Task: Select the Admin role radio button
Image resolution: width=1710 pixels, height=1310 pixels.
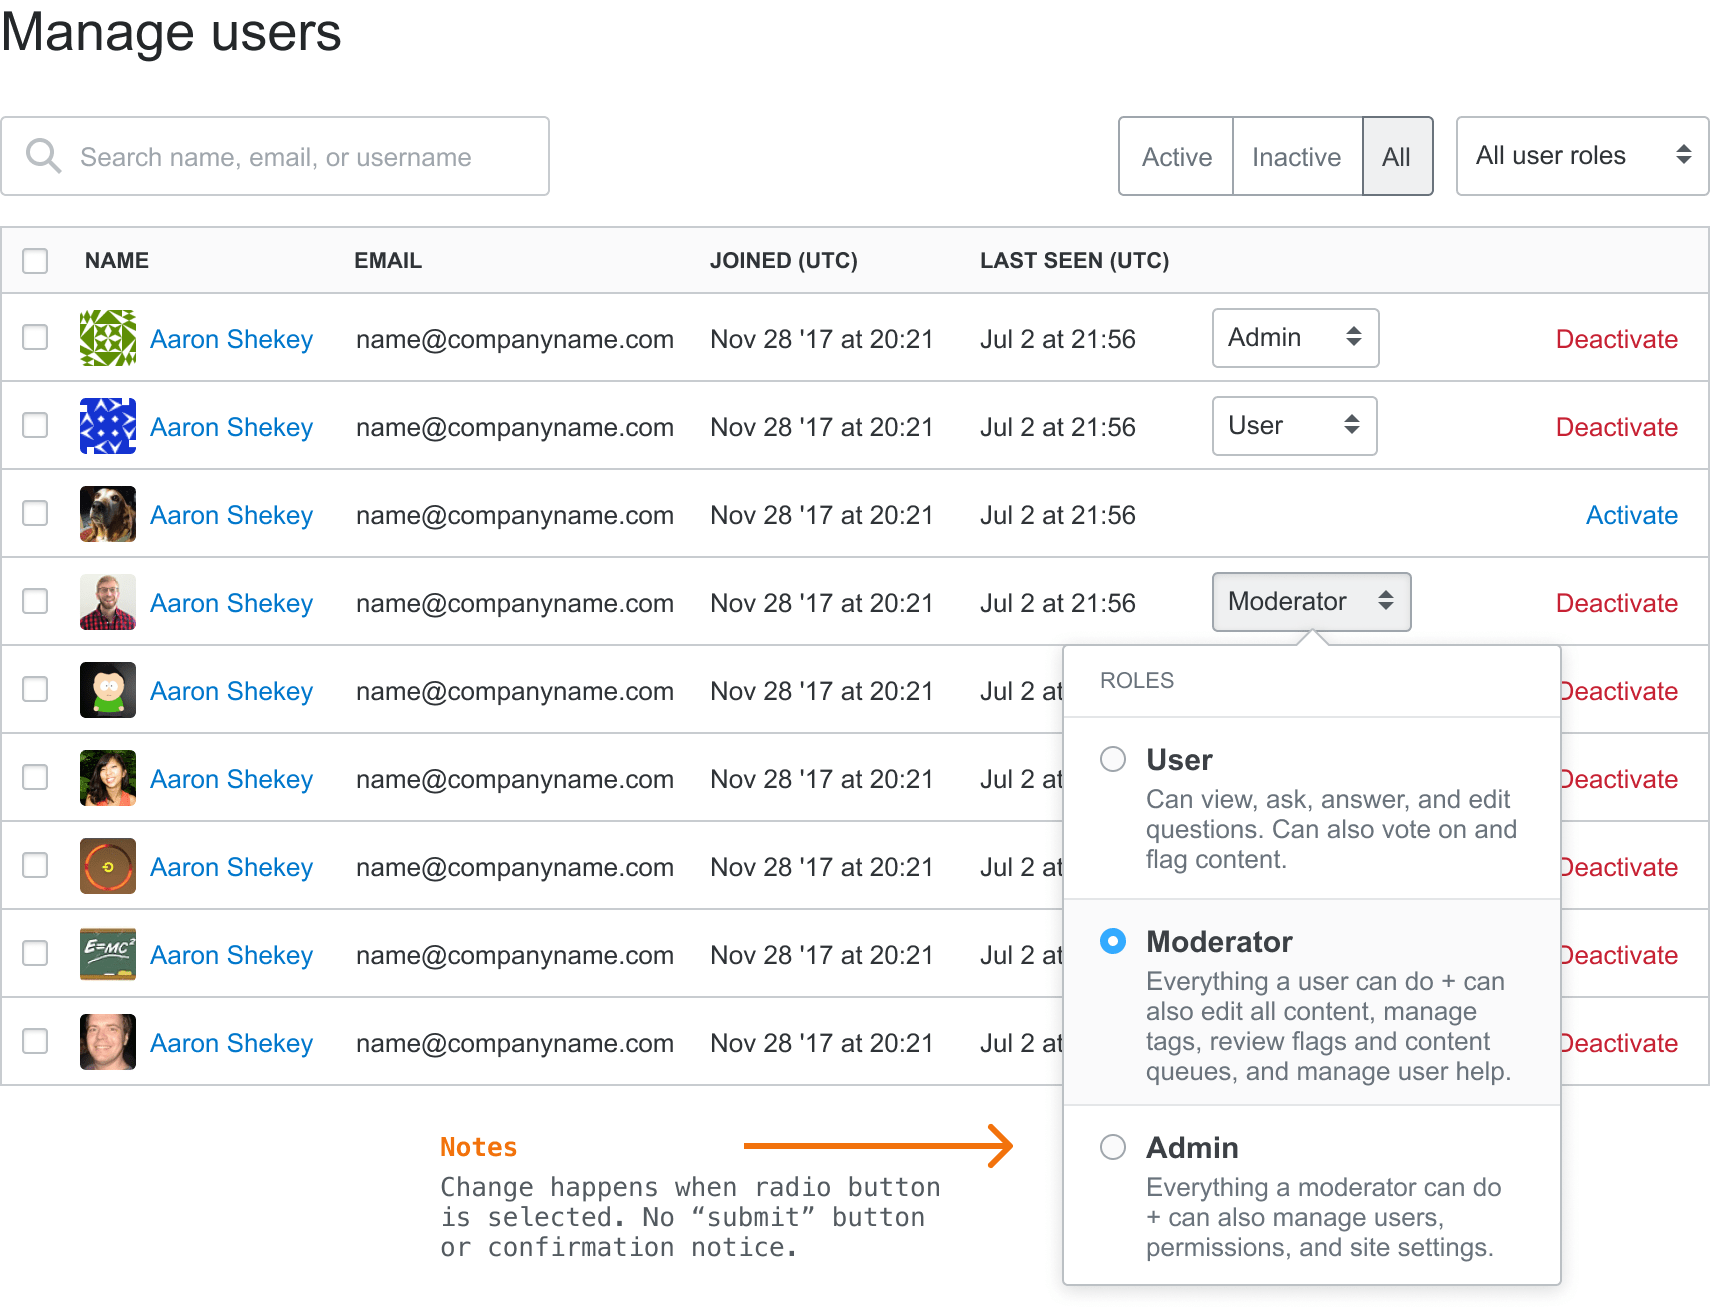Action: click(1113, 1147)
